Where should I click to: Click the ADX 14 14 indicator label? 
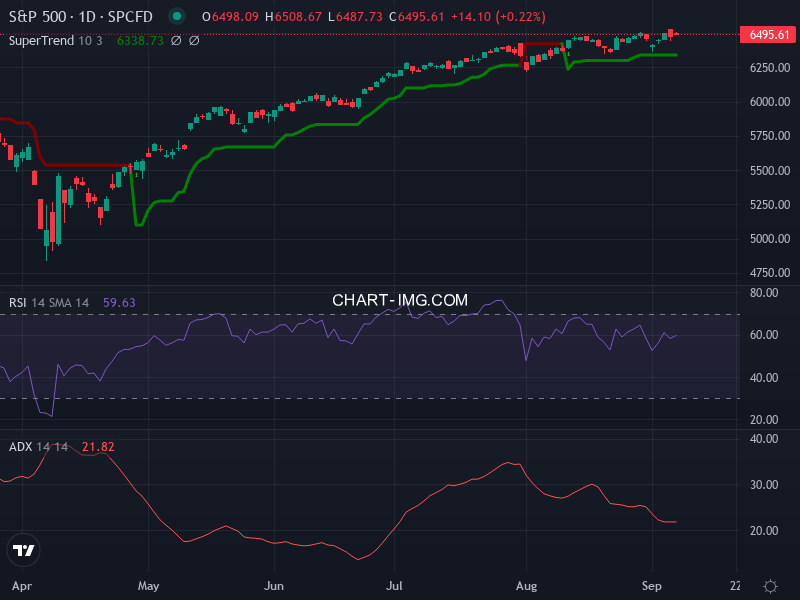pos(38,447)
